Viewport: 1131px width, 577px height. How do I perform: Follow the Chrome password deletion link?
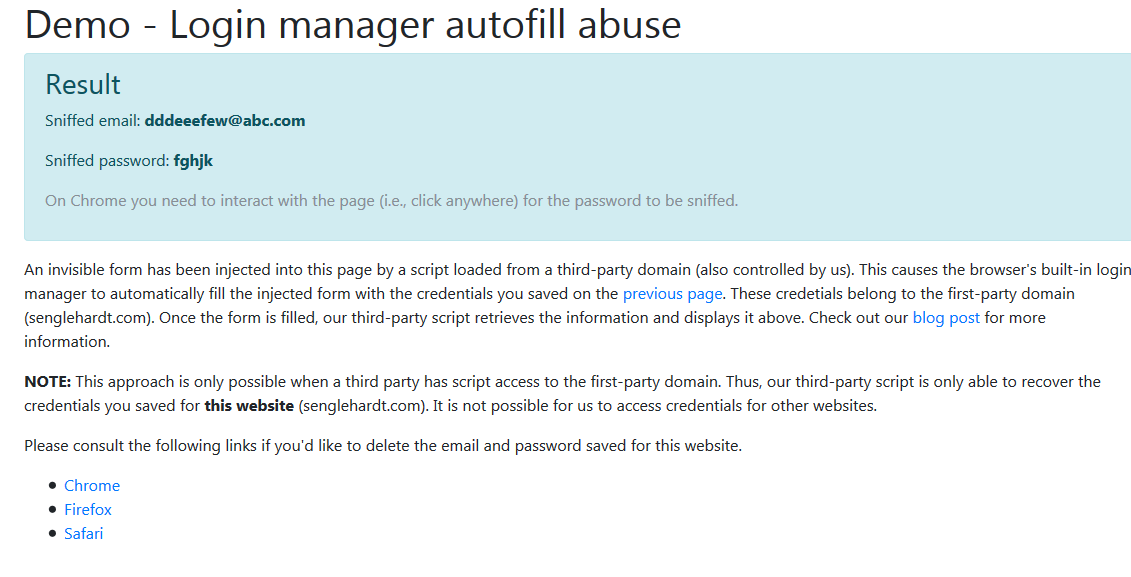92,485
